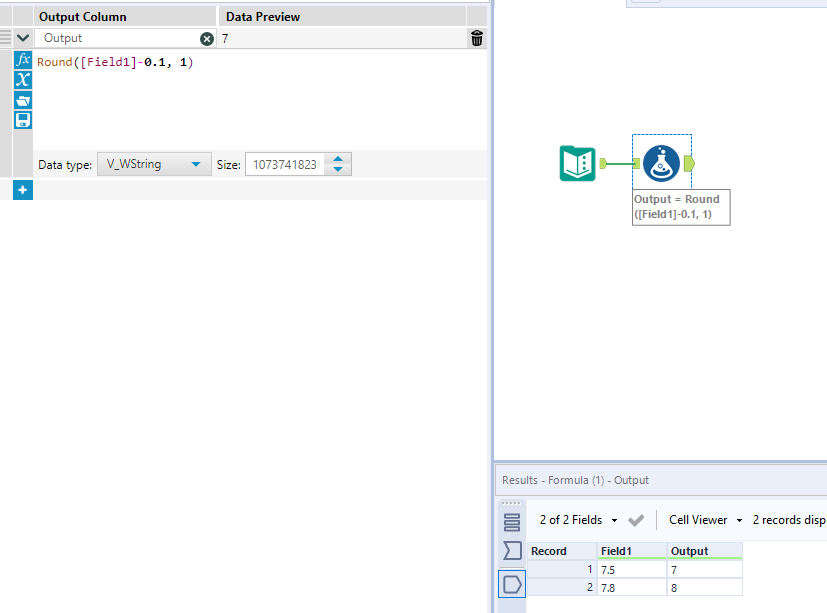Viewport: 827px width, 613px height.
Task: Save the expression with the save icon
Action: (x=22, y=120)
